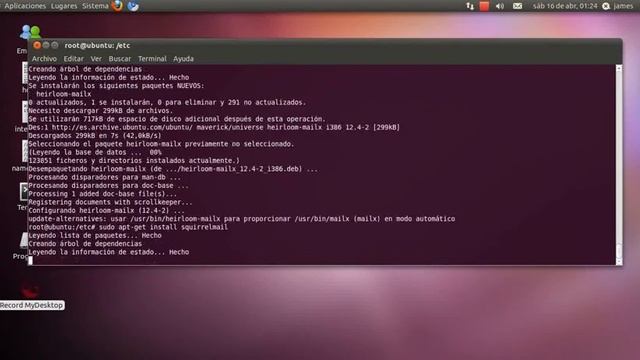
Task: Click the red recording indicator icon
Action: 484,6
